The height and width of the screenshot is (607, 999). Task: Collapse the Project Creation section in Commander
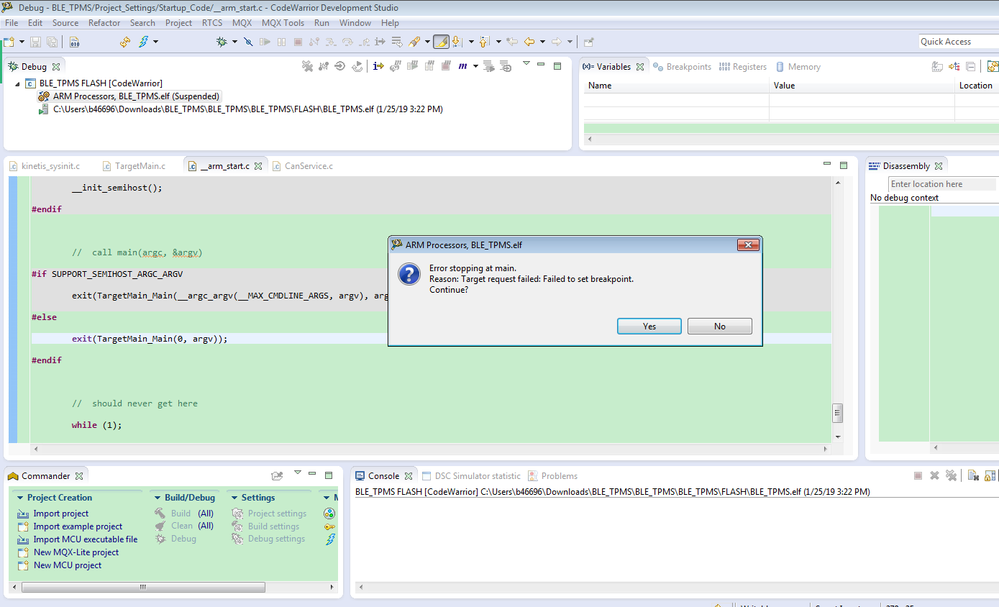point(20,497)
